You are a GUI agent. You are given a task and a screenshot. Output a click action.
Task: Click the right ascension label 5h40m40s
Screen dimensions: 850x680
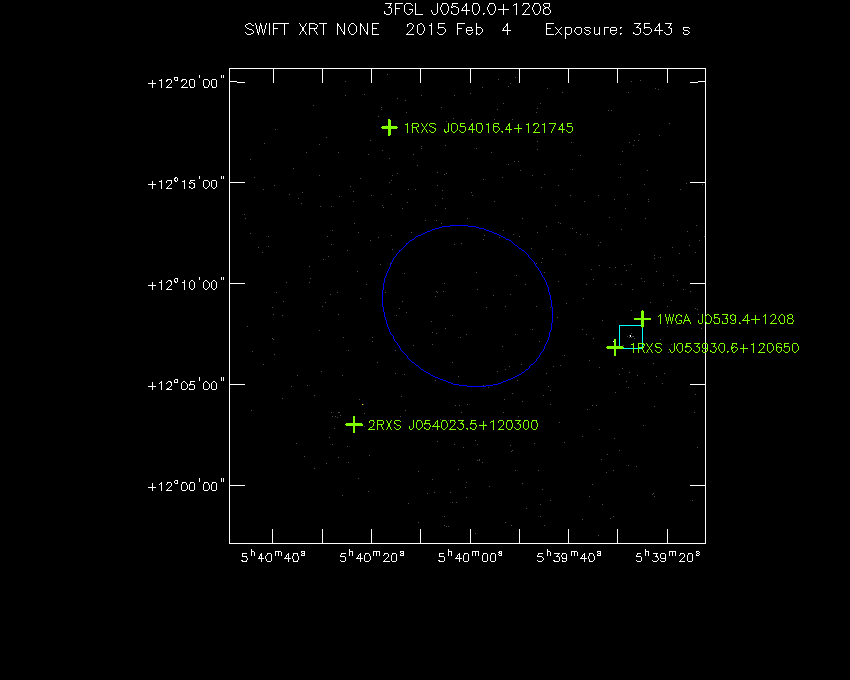273,557
